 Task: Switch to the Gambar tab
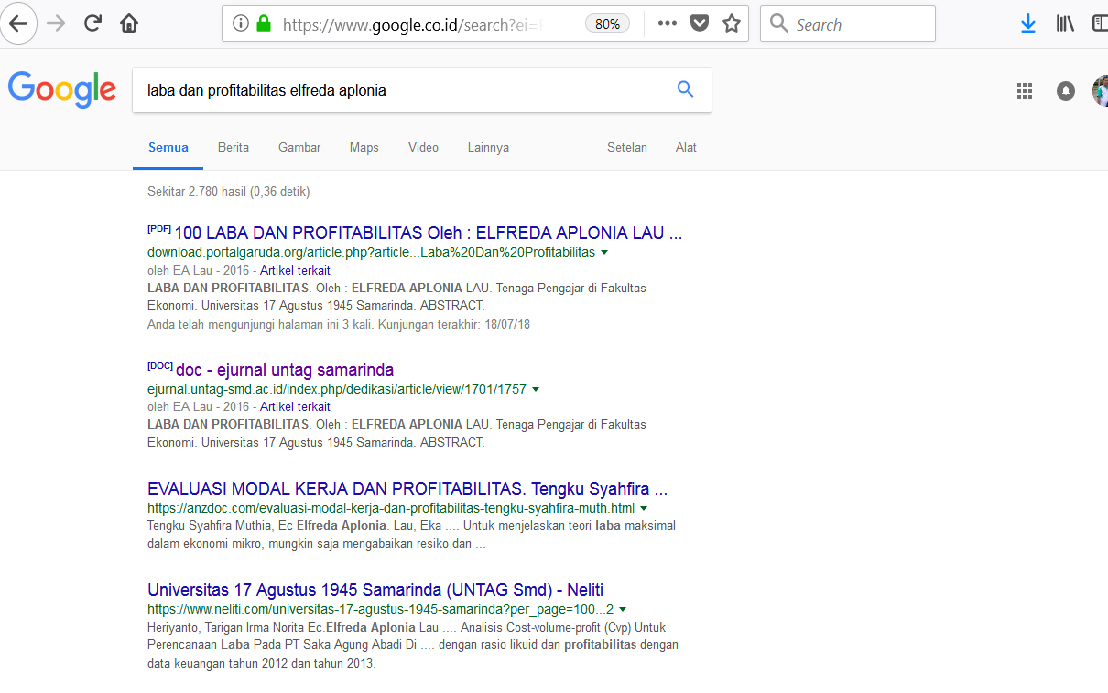point(299,148)
